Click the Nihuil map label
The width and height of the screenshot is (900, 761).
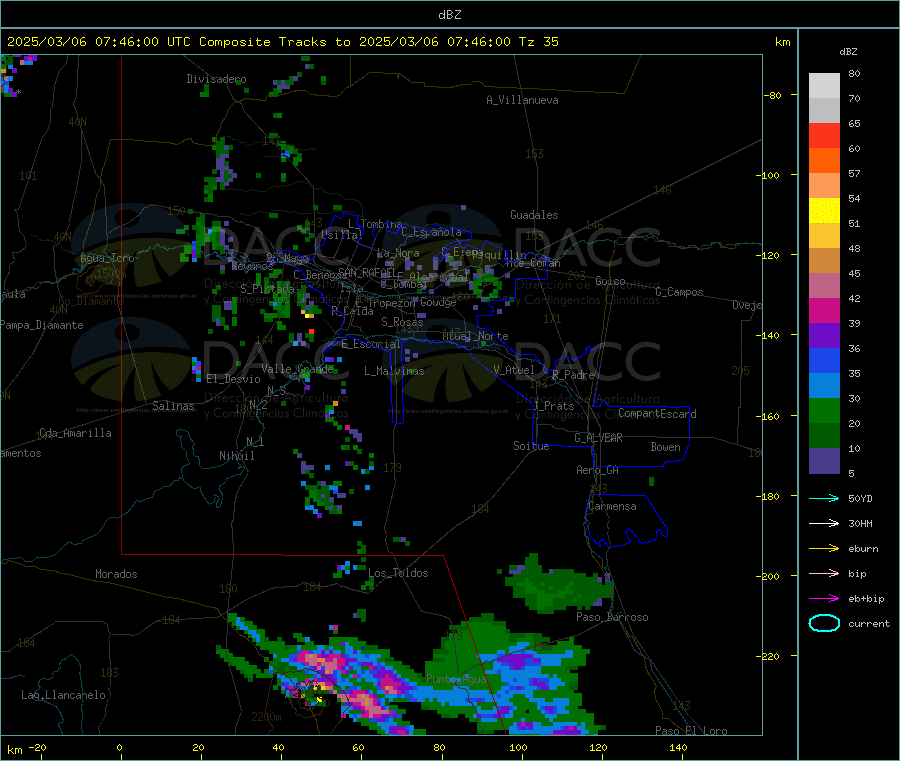237,456
